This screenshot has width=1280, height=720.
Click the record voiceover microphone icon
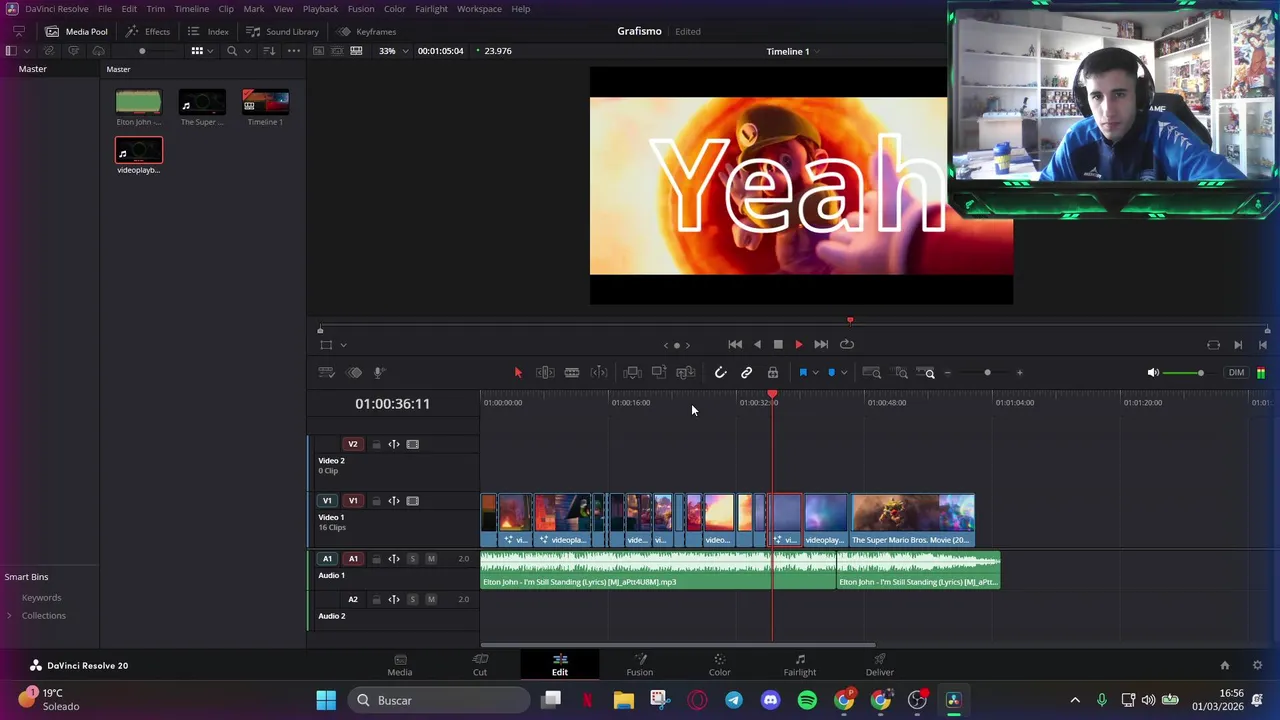(379, 372)
